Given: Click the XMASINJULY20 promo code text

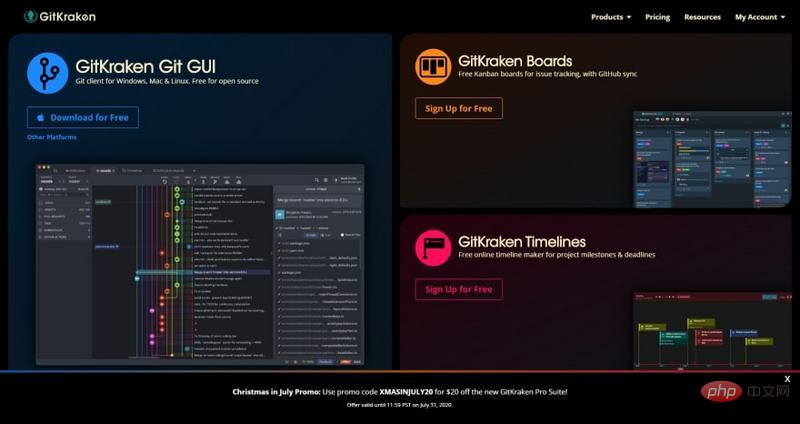Looking at the screenshot, I should point(406,392).
